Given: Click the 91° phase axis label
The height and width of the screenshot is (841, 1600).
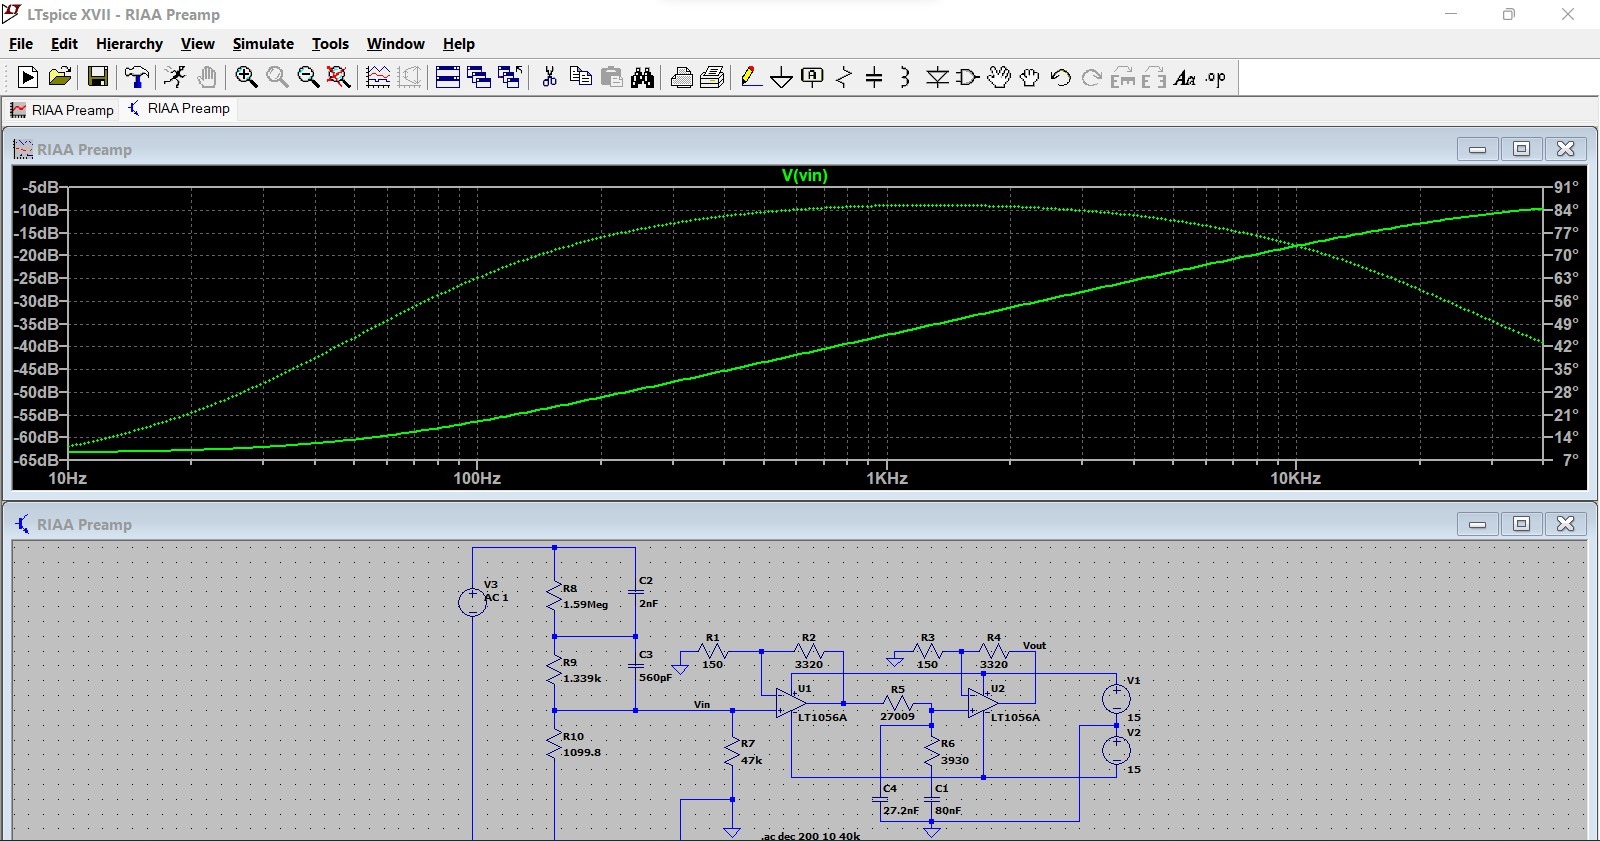Looking at the screenshot, I should [1566, 187].
